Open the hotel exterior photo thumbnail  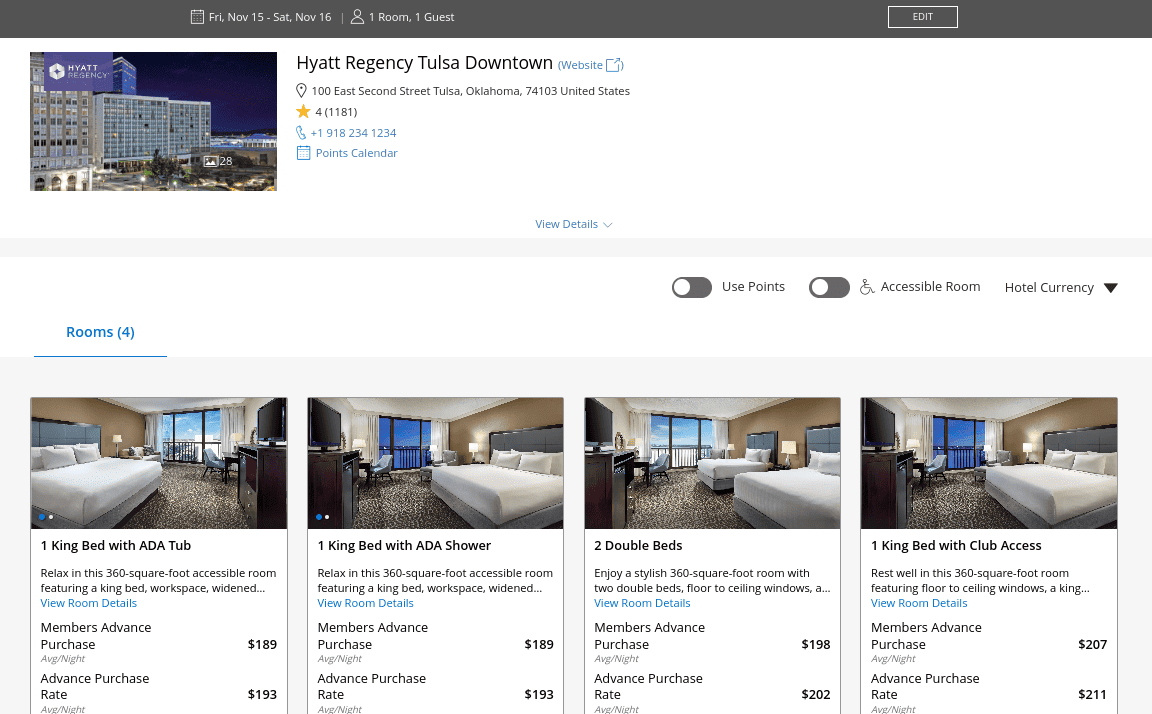[154, 121]
